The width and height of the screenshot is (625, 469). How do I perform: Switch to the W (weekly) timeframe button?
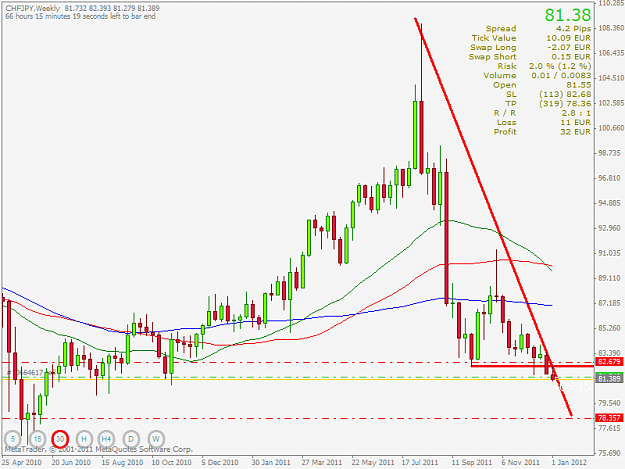click(156, 439)
